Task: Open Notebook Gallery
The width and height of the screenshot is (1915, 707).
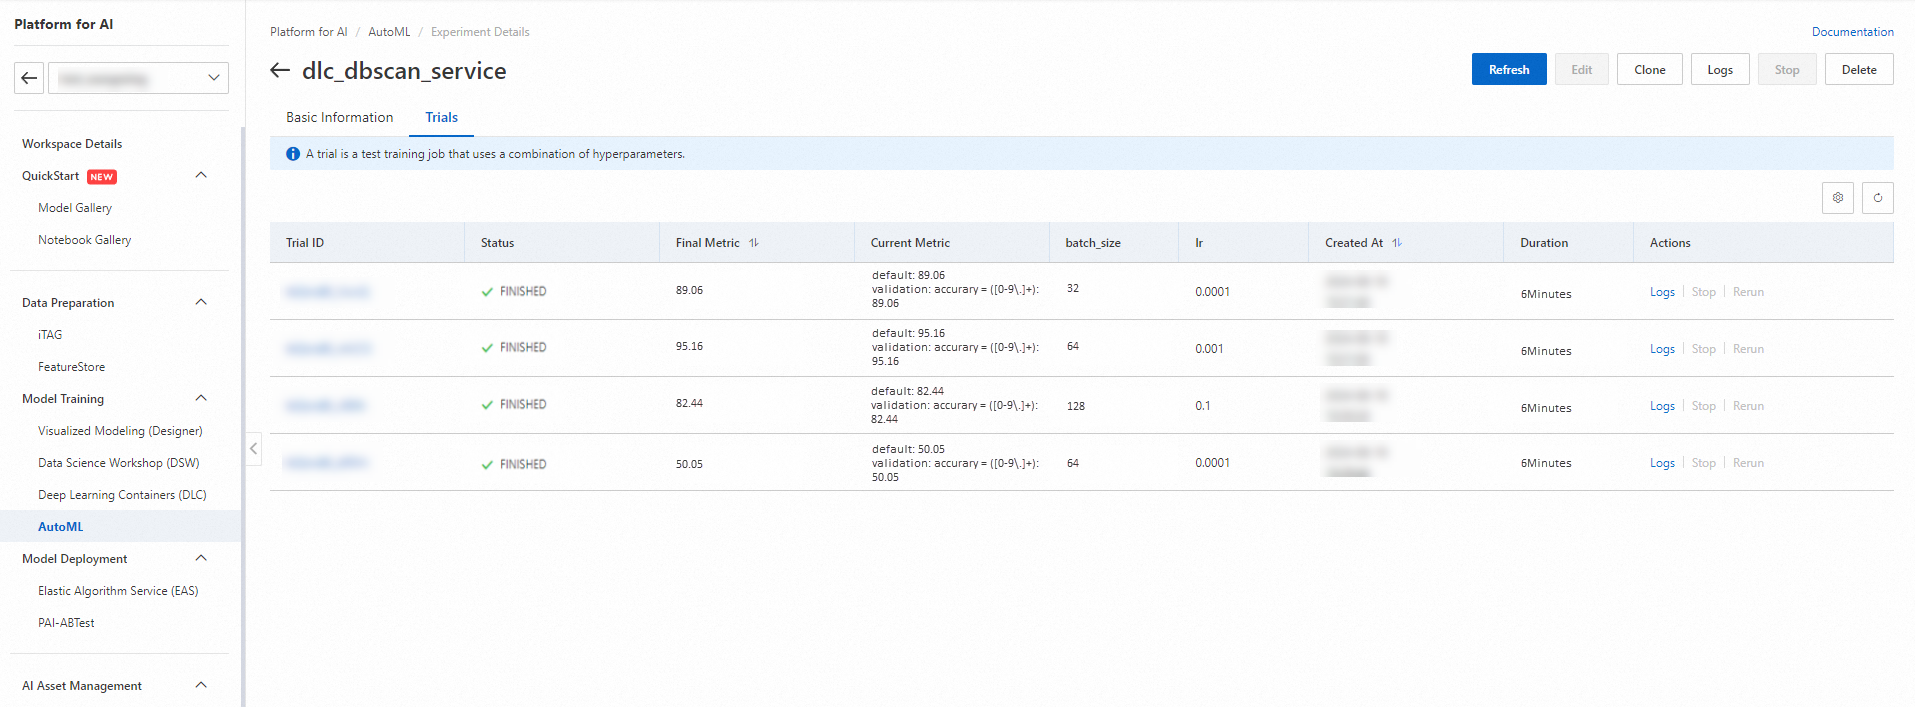Action: tap(84, 240)
